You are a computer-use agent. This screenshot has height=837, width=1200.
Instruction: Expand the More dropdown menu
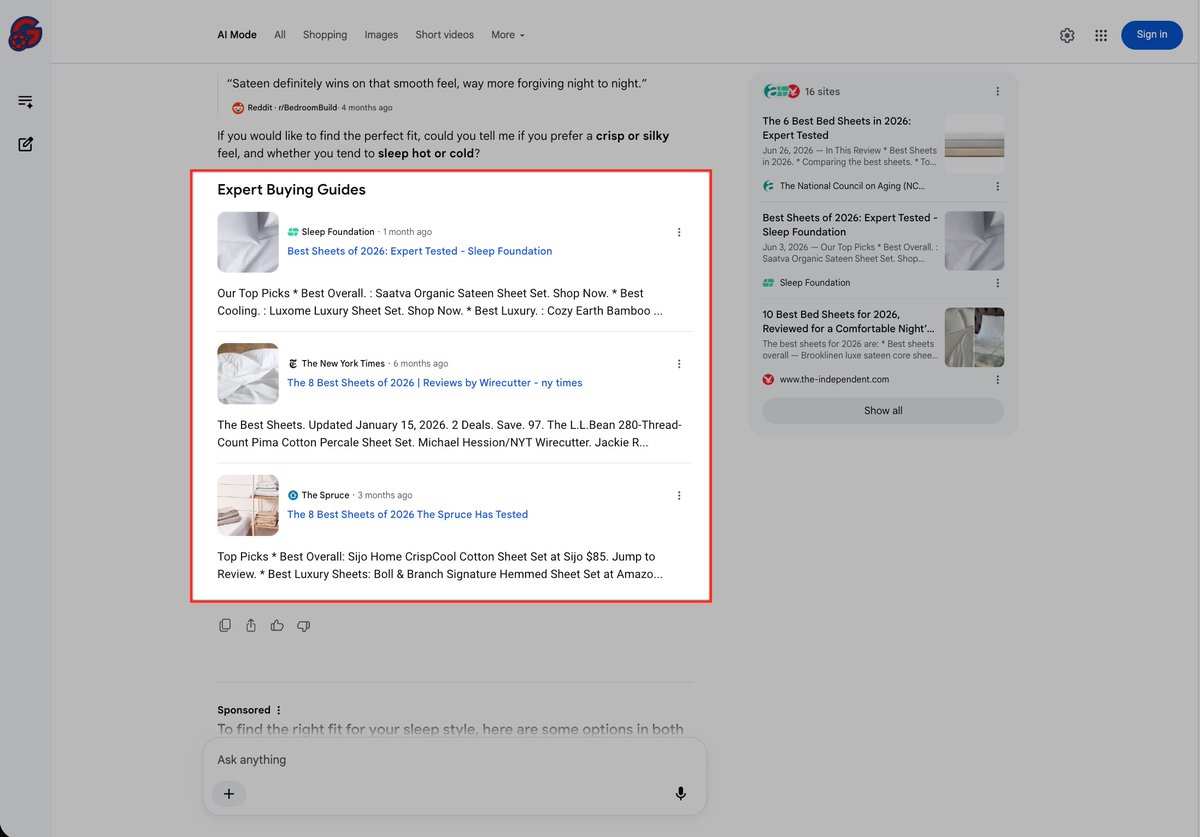(508, 35)
